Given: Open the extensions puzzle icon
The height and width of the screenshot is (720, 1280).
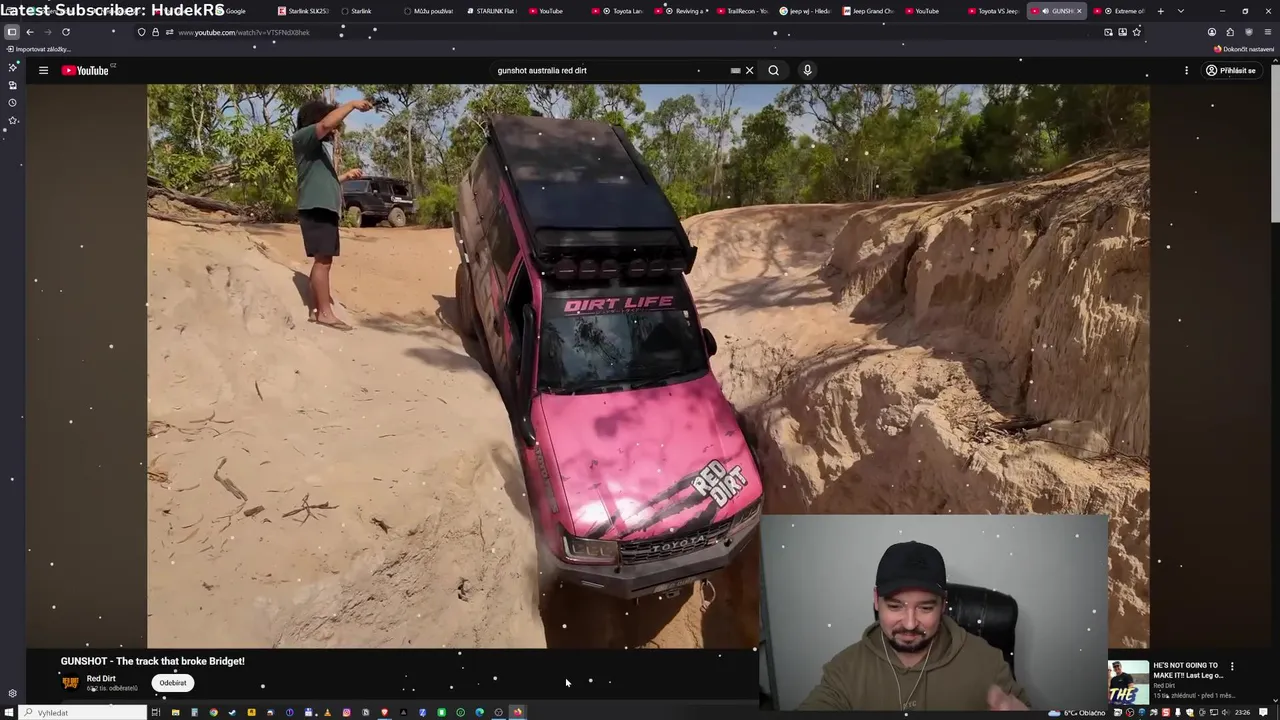Looking at the screenshot, I should tap(1230, 32).
